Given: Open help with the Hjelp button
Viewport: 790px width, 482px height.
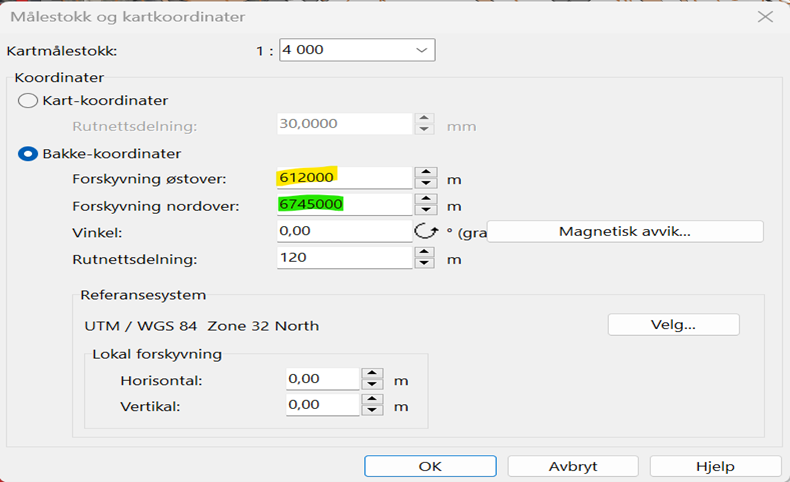Looking at the screenshot, I should coord(715,466).
